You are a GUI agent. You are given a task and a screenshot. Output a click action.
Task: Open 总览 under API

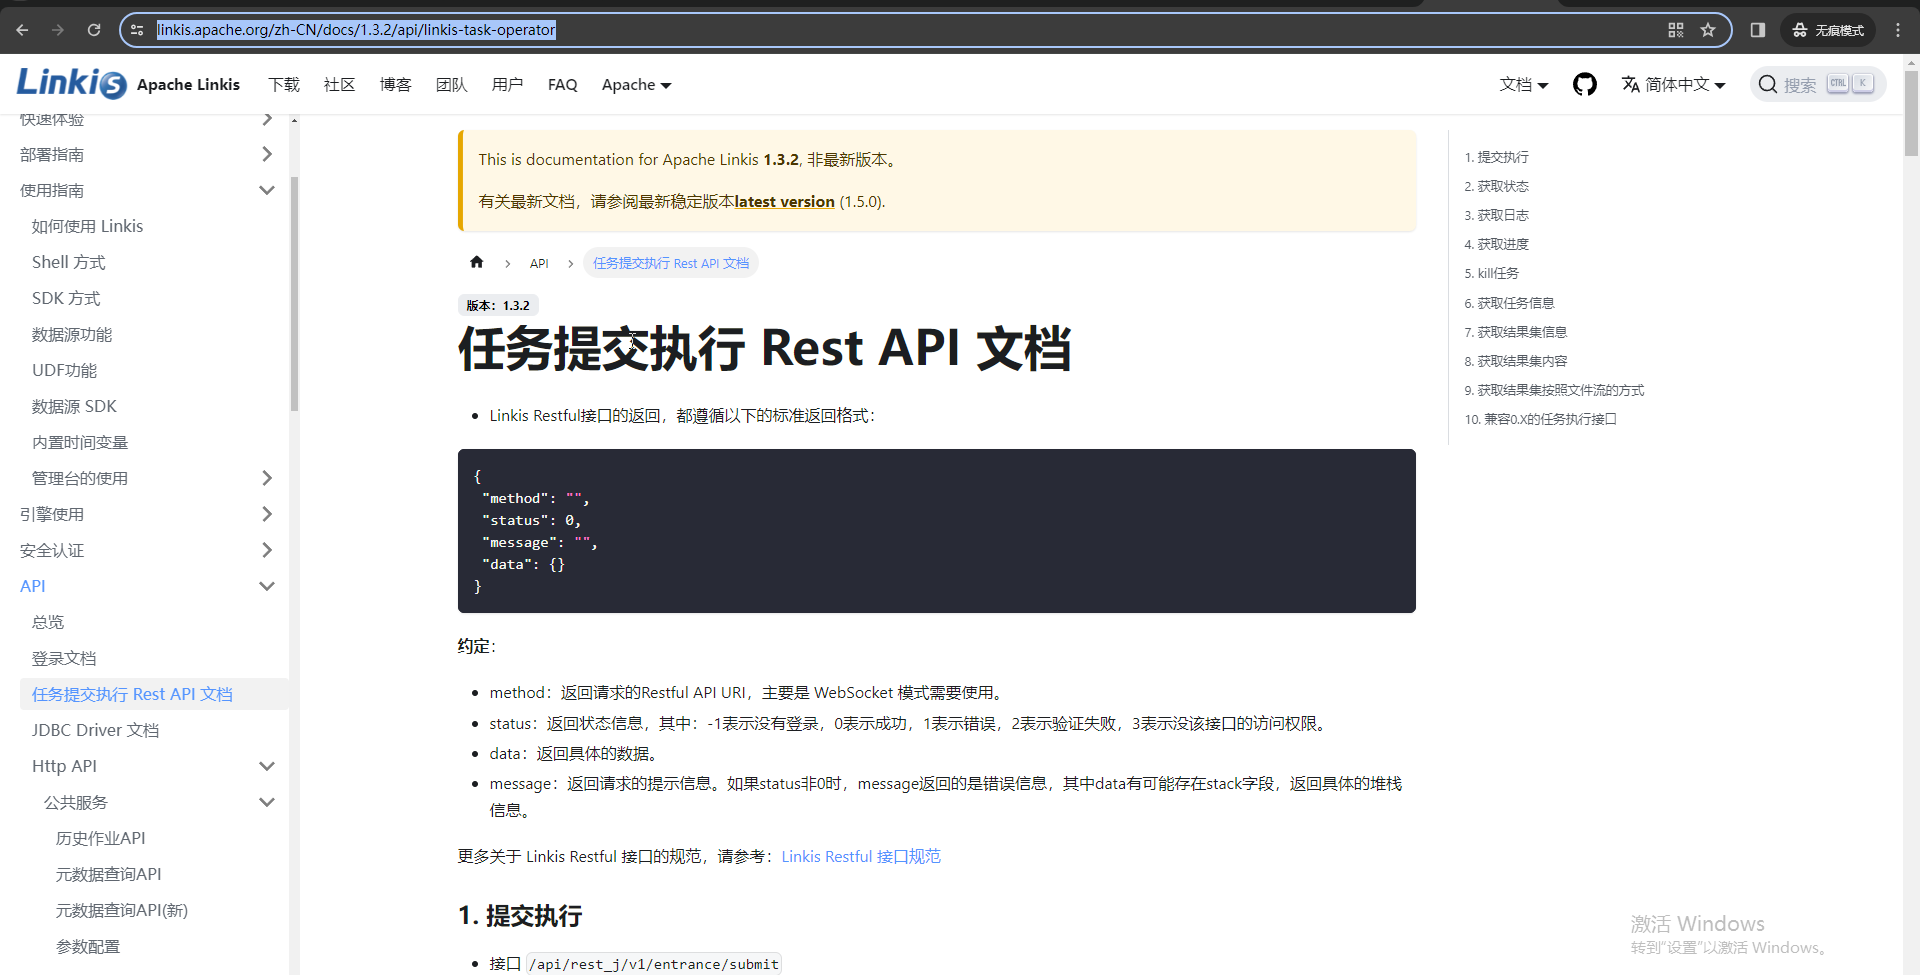tap(48, 622)
